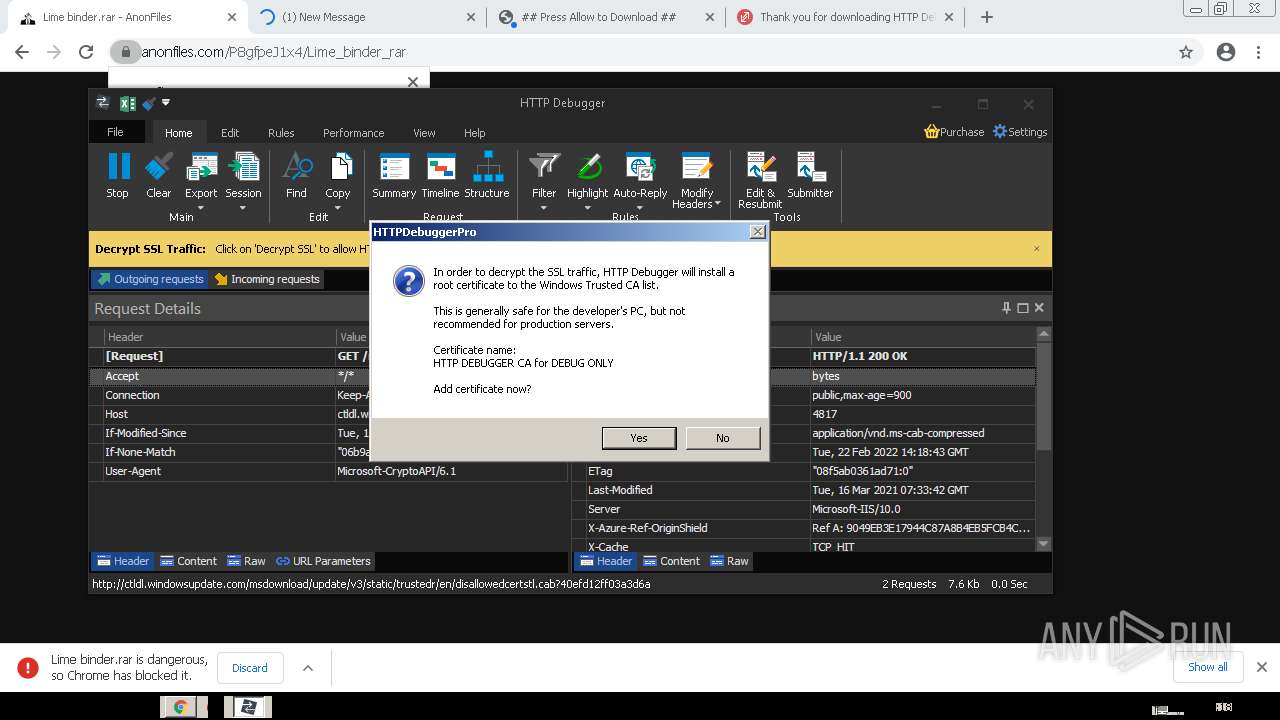
Task: Click the Filter icon
Action: 544,166
